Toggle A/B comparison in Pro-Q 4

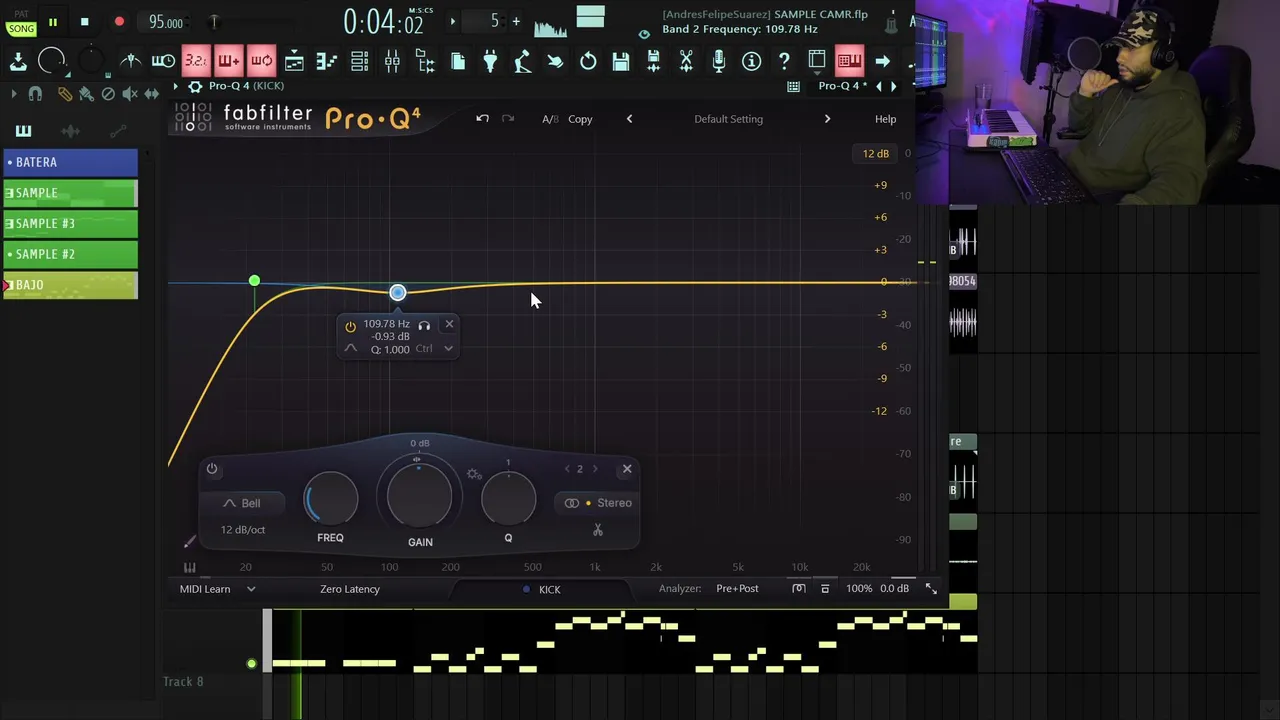[550, 119]
